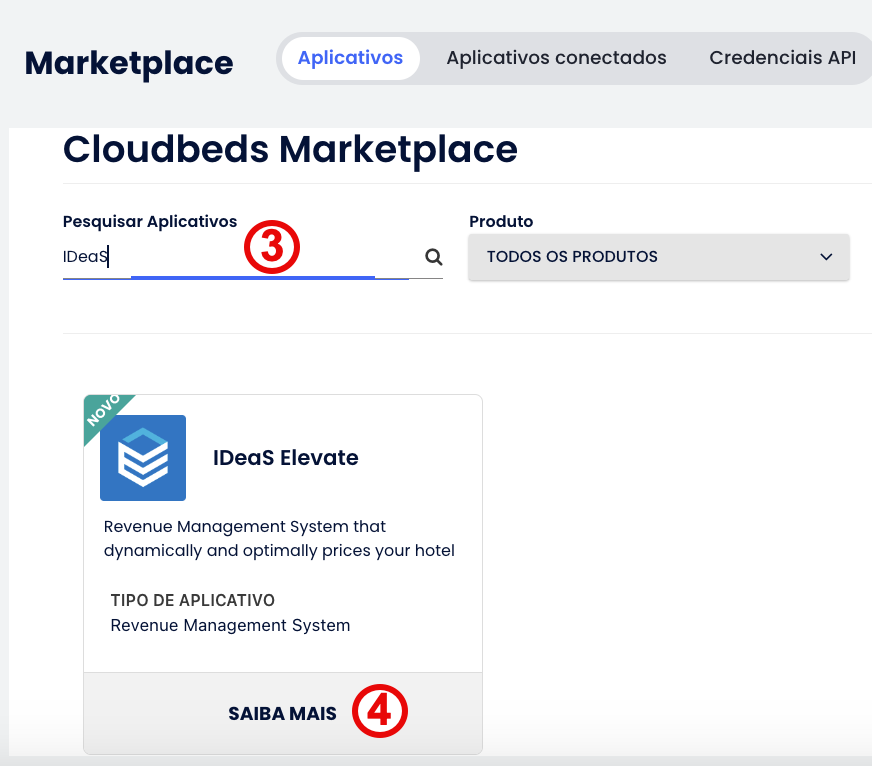Open the Aplicativos conectados tab
Screen dimensions: 872x766
coord(556,58)
